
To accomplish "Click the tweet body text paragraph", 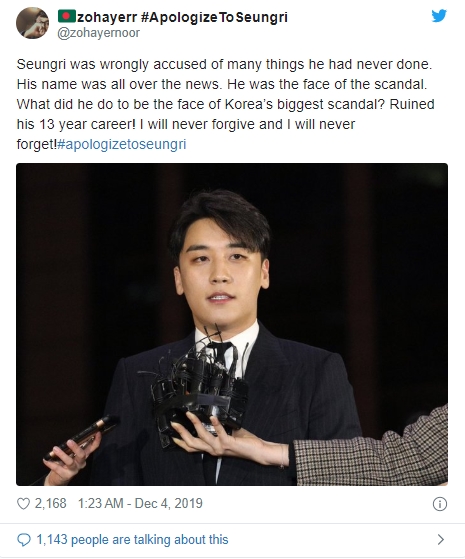I will 225,104.
